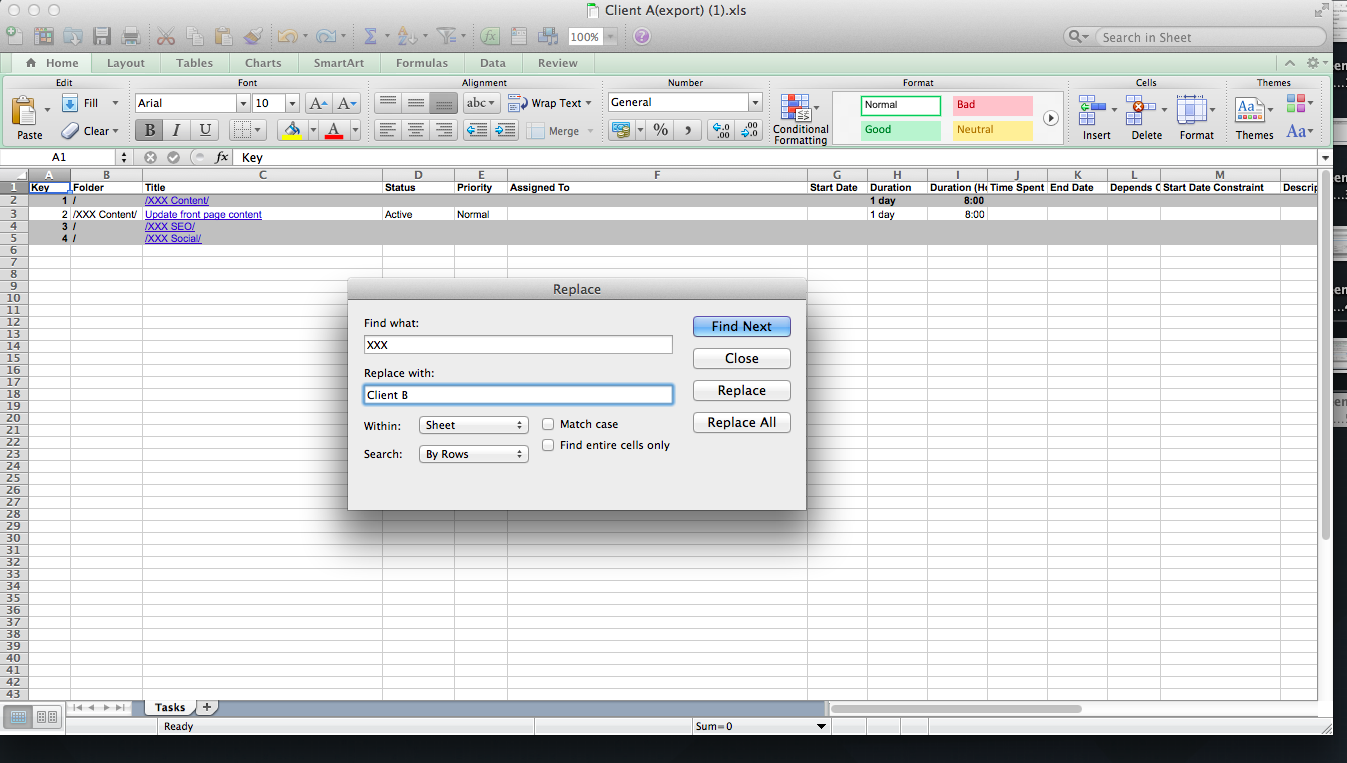Click the Cut scissors icon
The image size is (1347, 763).
[x=166, y=37]
